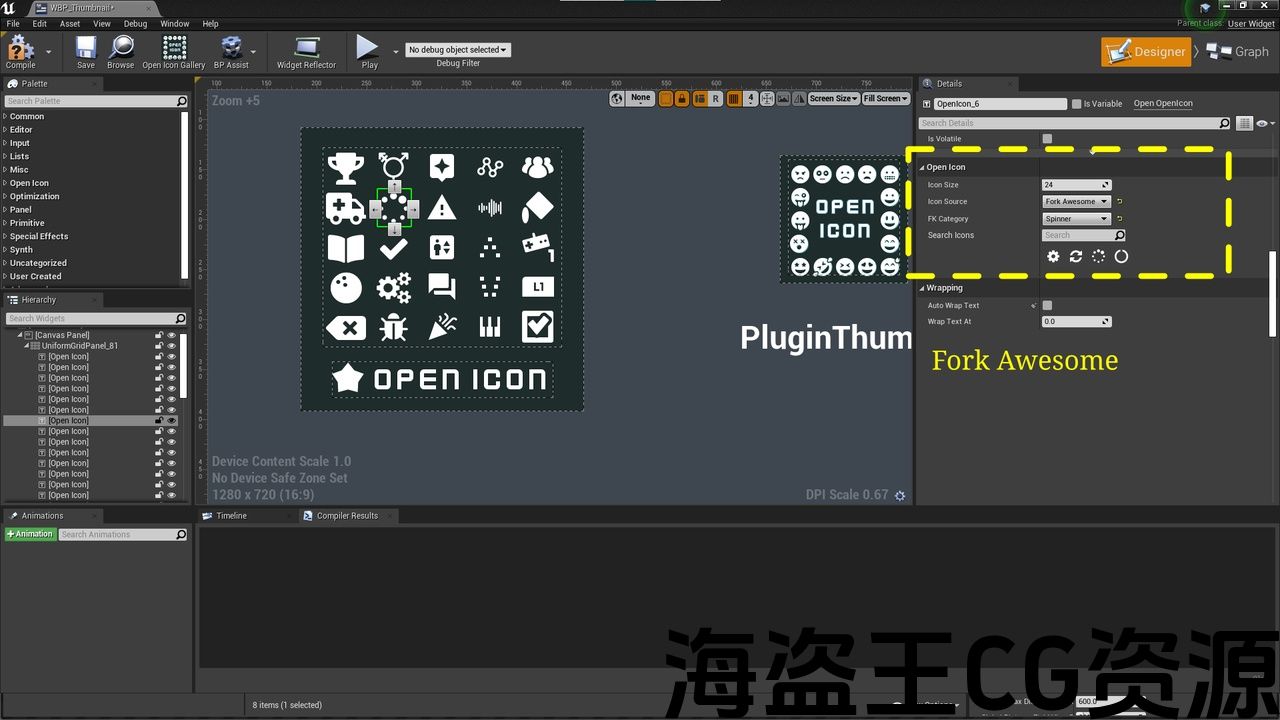This screenshot has width=1280, height=720.
Task: Click the Compile toolbar icon
Action: tap(20, 51)
